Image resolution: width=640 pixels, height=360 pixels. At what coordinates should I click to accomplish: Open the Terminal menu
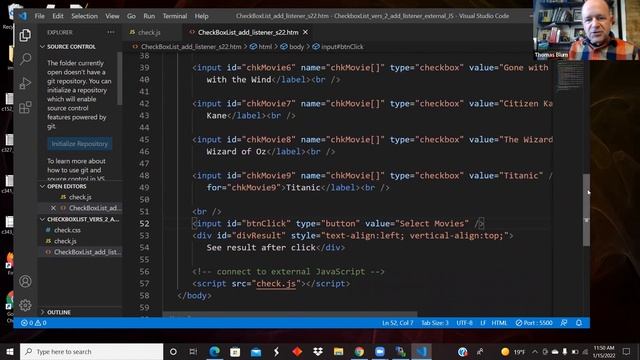pyautogui.click(x=175, y=16)
